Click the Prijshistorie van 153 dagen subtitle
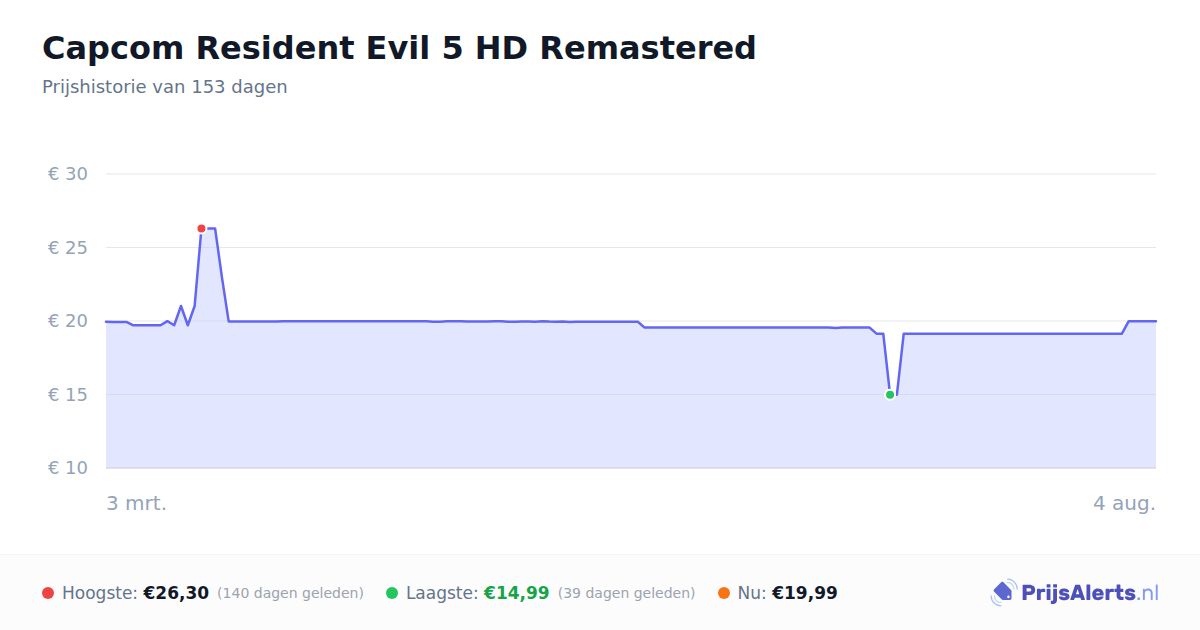 165,87
